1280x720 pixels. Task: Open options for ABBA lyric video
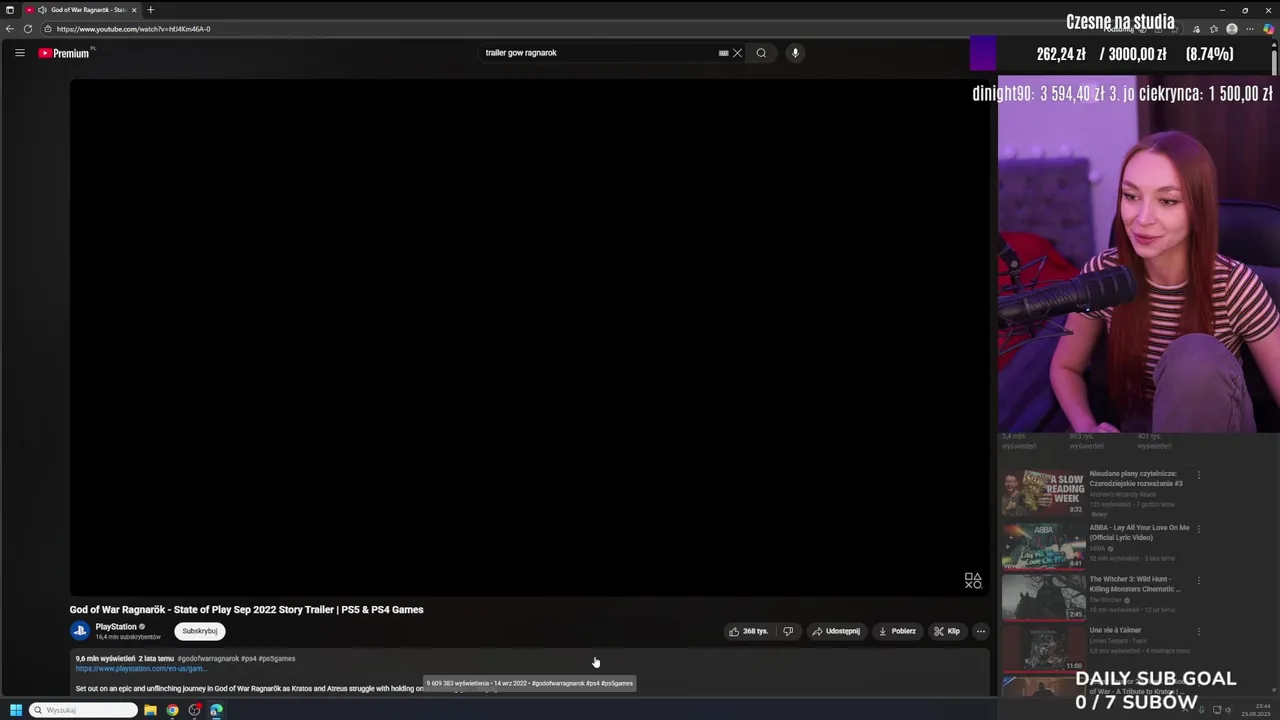[x=1199, y=528]
